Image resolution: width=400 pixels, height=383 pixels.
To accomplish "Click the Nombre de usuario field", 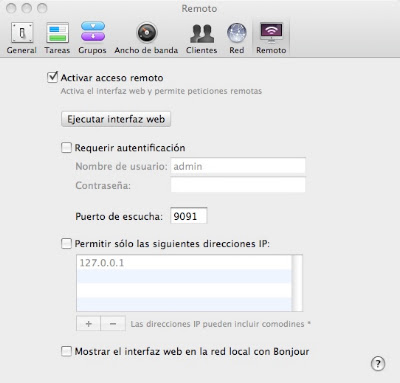I will (238, 166).
